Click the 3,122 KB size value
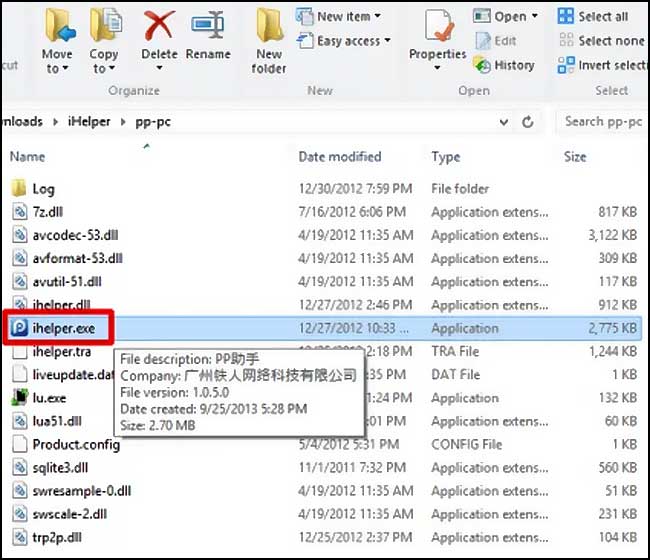 tap(612, 235)
